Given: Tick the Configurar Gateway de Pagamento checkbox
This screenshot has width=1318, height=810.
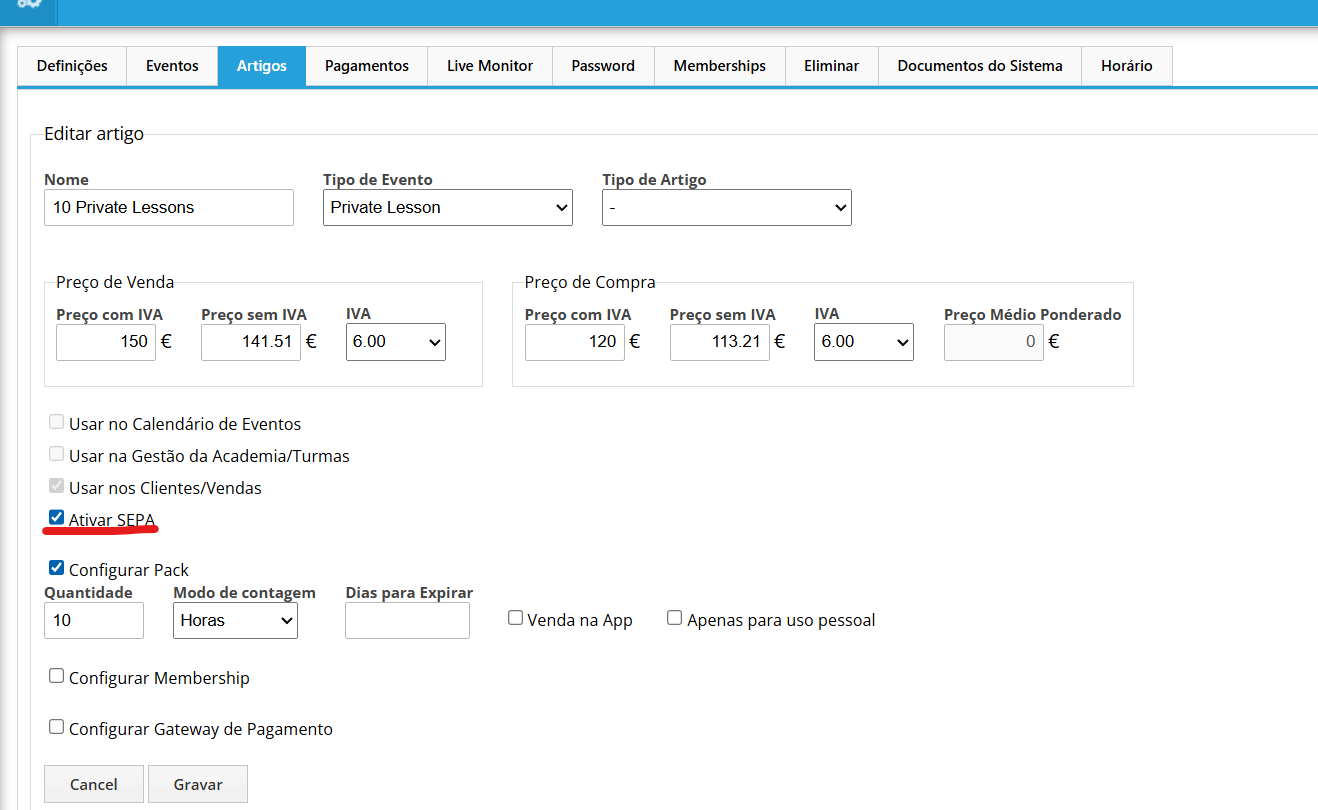Looking at the screenshot, I should coord(57,727).
